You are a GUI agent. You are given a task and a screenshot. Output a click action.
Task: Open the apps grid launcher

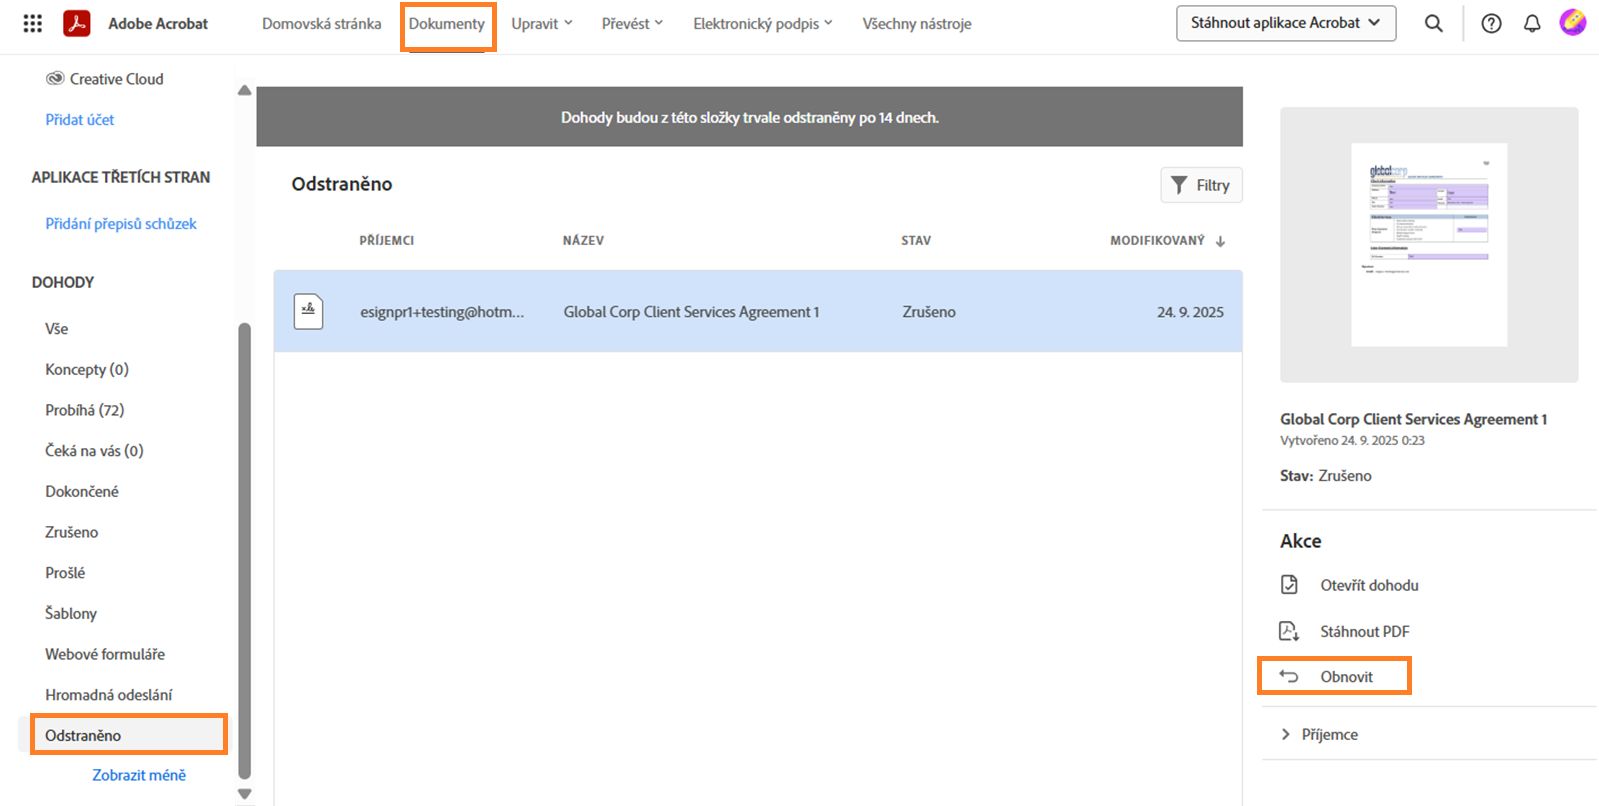coord(32,23)
